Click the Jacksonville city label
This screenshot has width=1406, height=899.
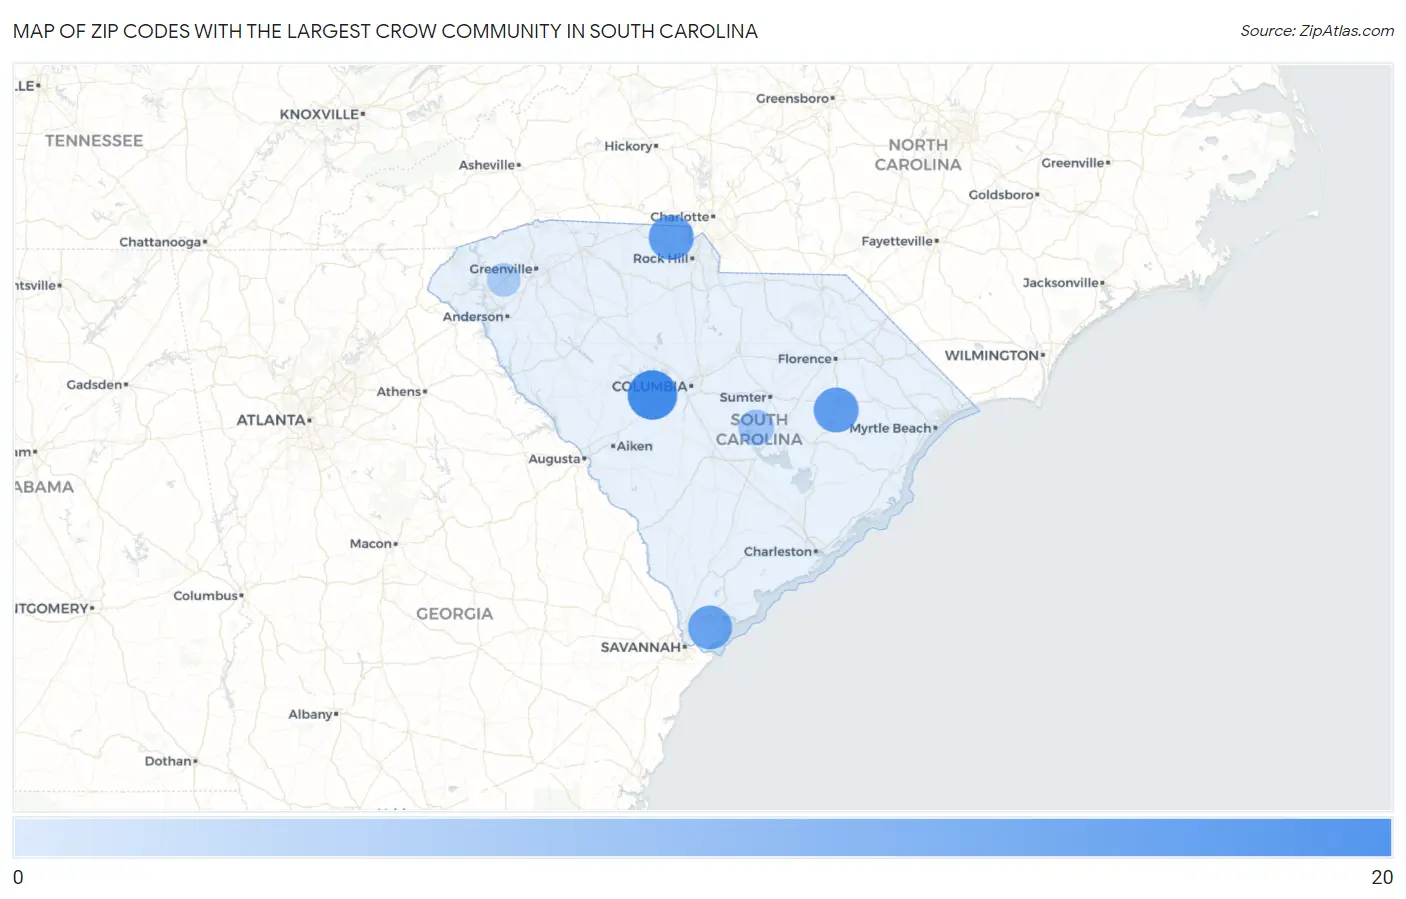[x=1061, y=283]
